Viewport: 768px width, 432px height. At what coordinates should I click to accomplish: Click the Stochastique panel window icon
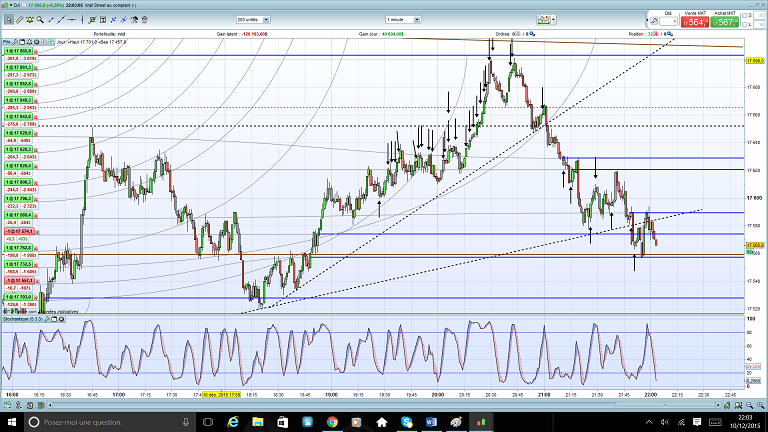click(x=54, y=319)
